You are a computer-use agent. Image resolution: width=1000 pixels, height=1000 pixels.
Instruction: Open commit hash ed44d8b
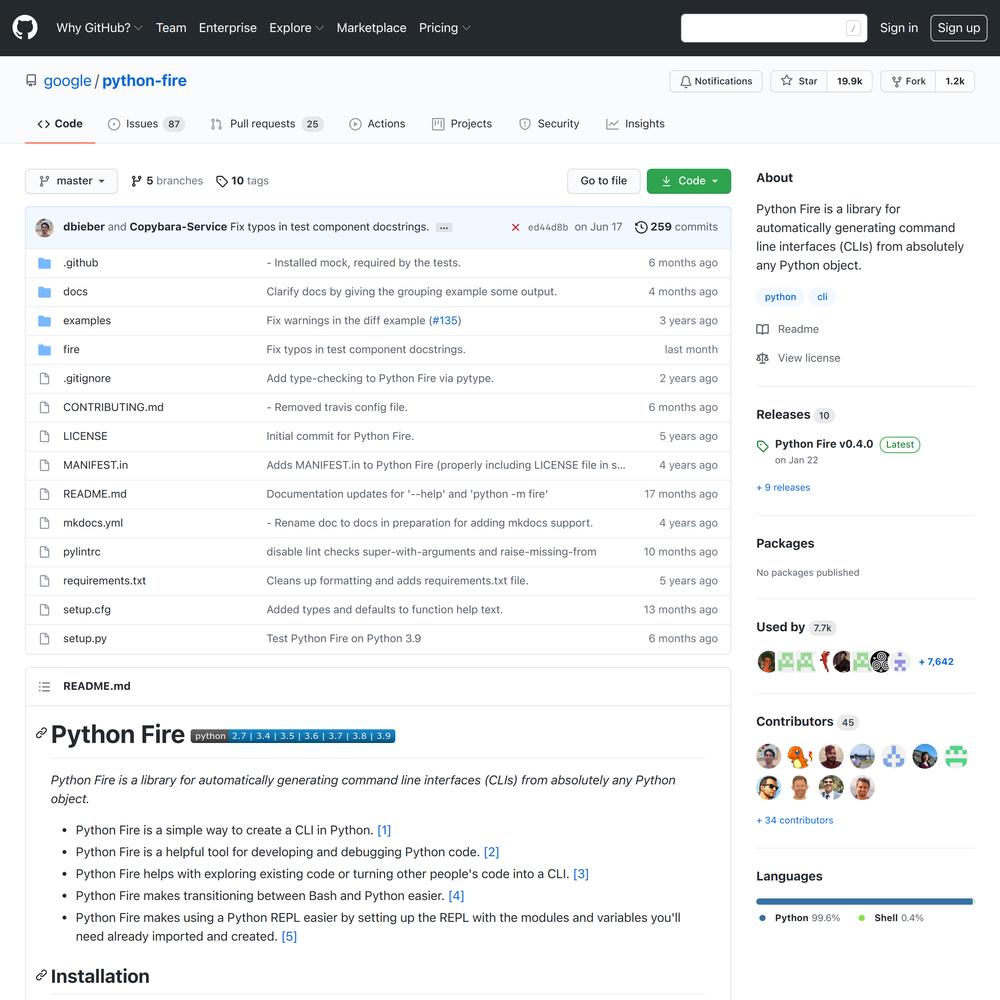(548, 227)
